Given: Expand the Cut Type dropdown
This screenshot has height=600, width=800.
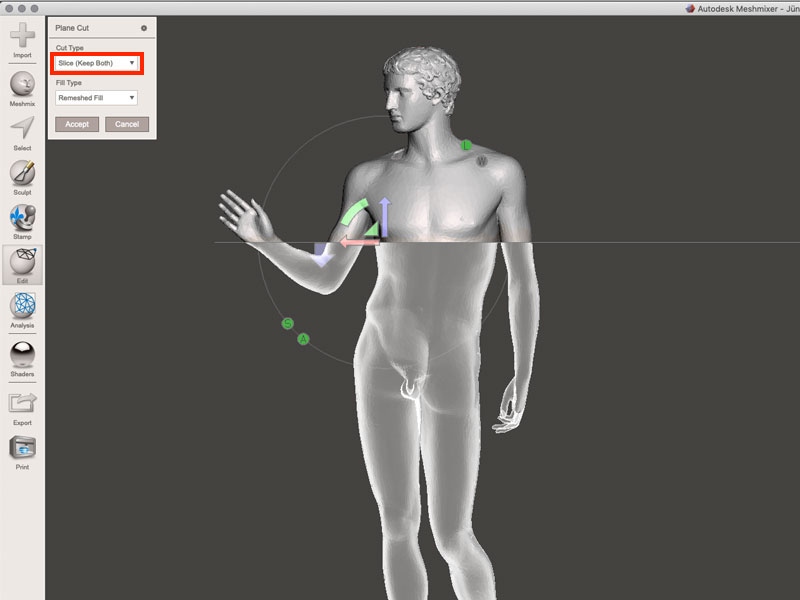Looking at the screenshot, I should coord(97,63).
